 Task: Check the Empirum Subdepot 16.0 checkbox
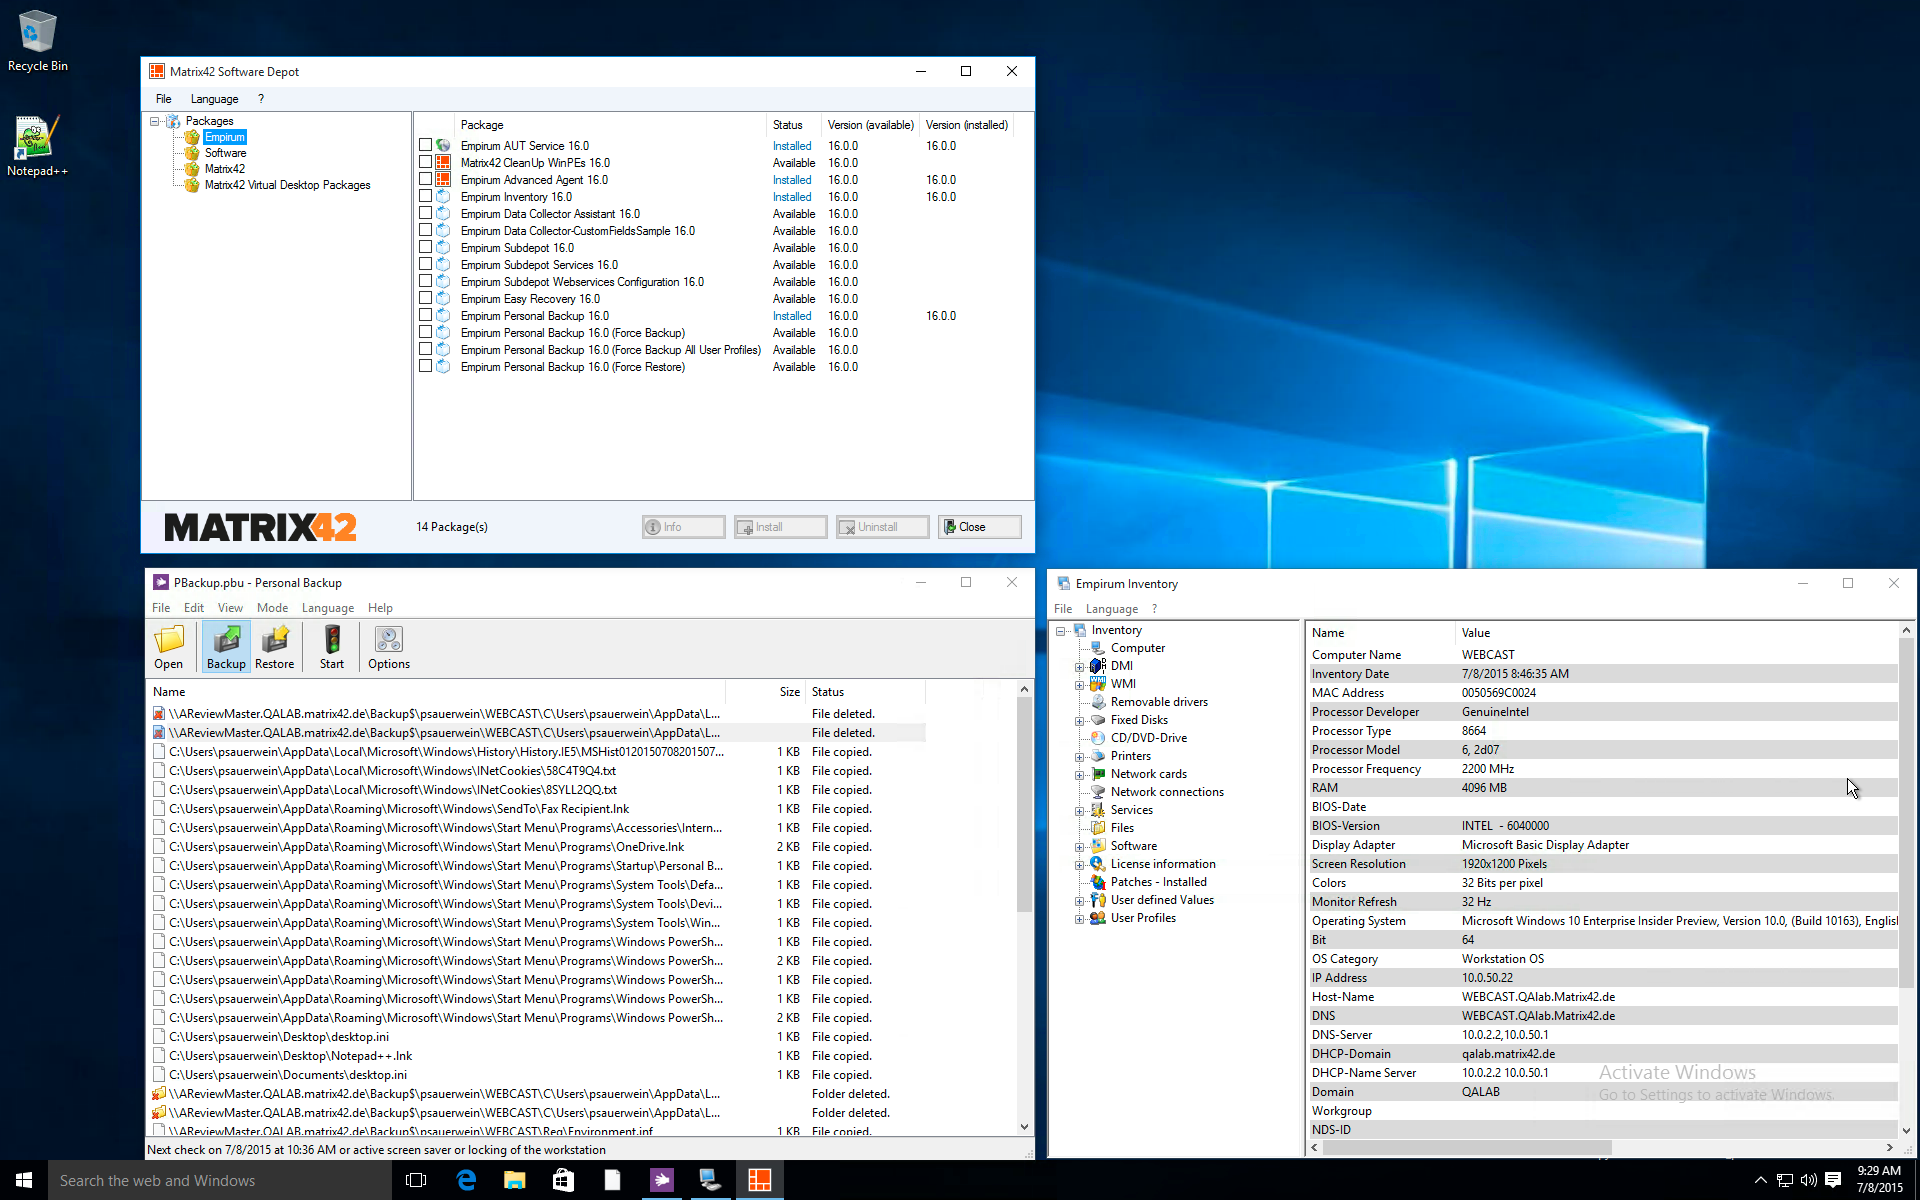[x=426, y=247]
